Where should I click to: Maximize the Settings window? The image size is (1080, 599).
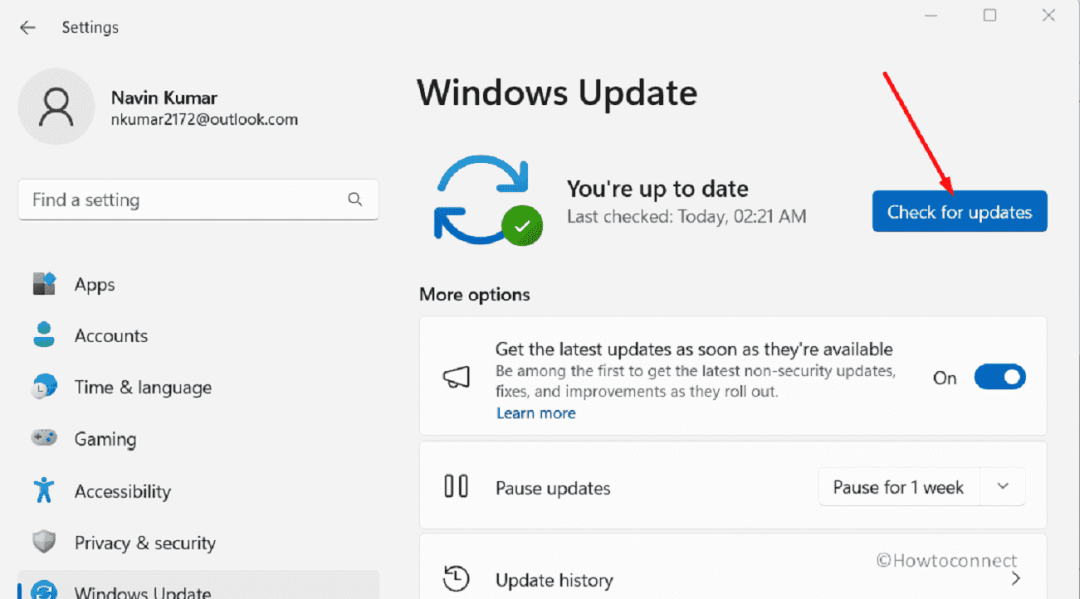989,15
